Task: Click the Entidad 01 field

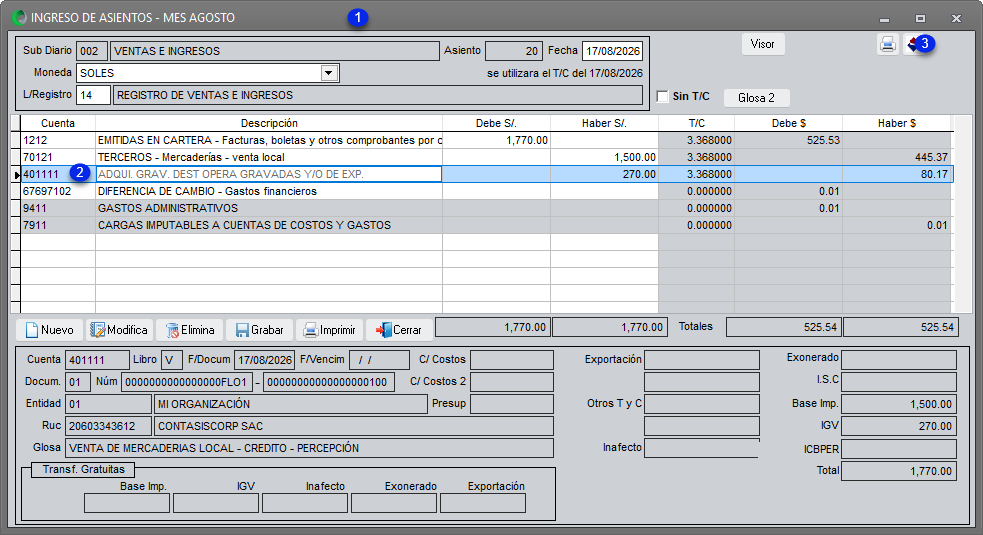Action: [108, 404]
